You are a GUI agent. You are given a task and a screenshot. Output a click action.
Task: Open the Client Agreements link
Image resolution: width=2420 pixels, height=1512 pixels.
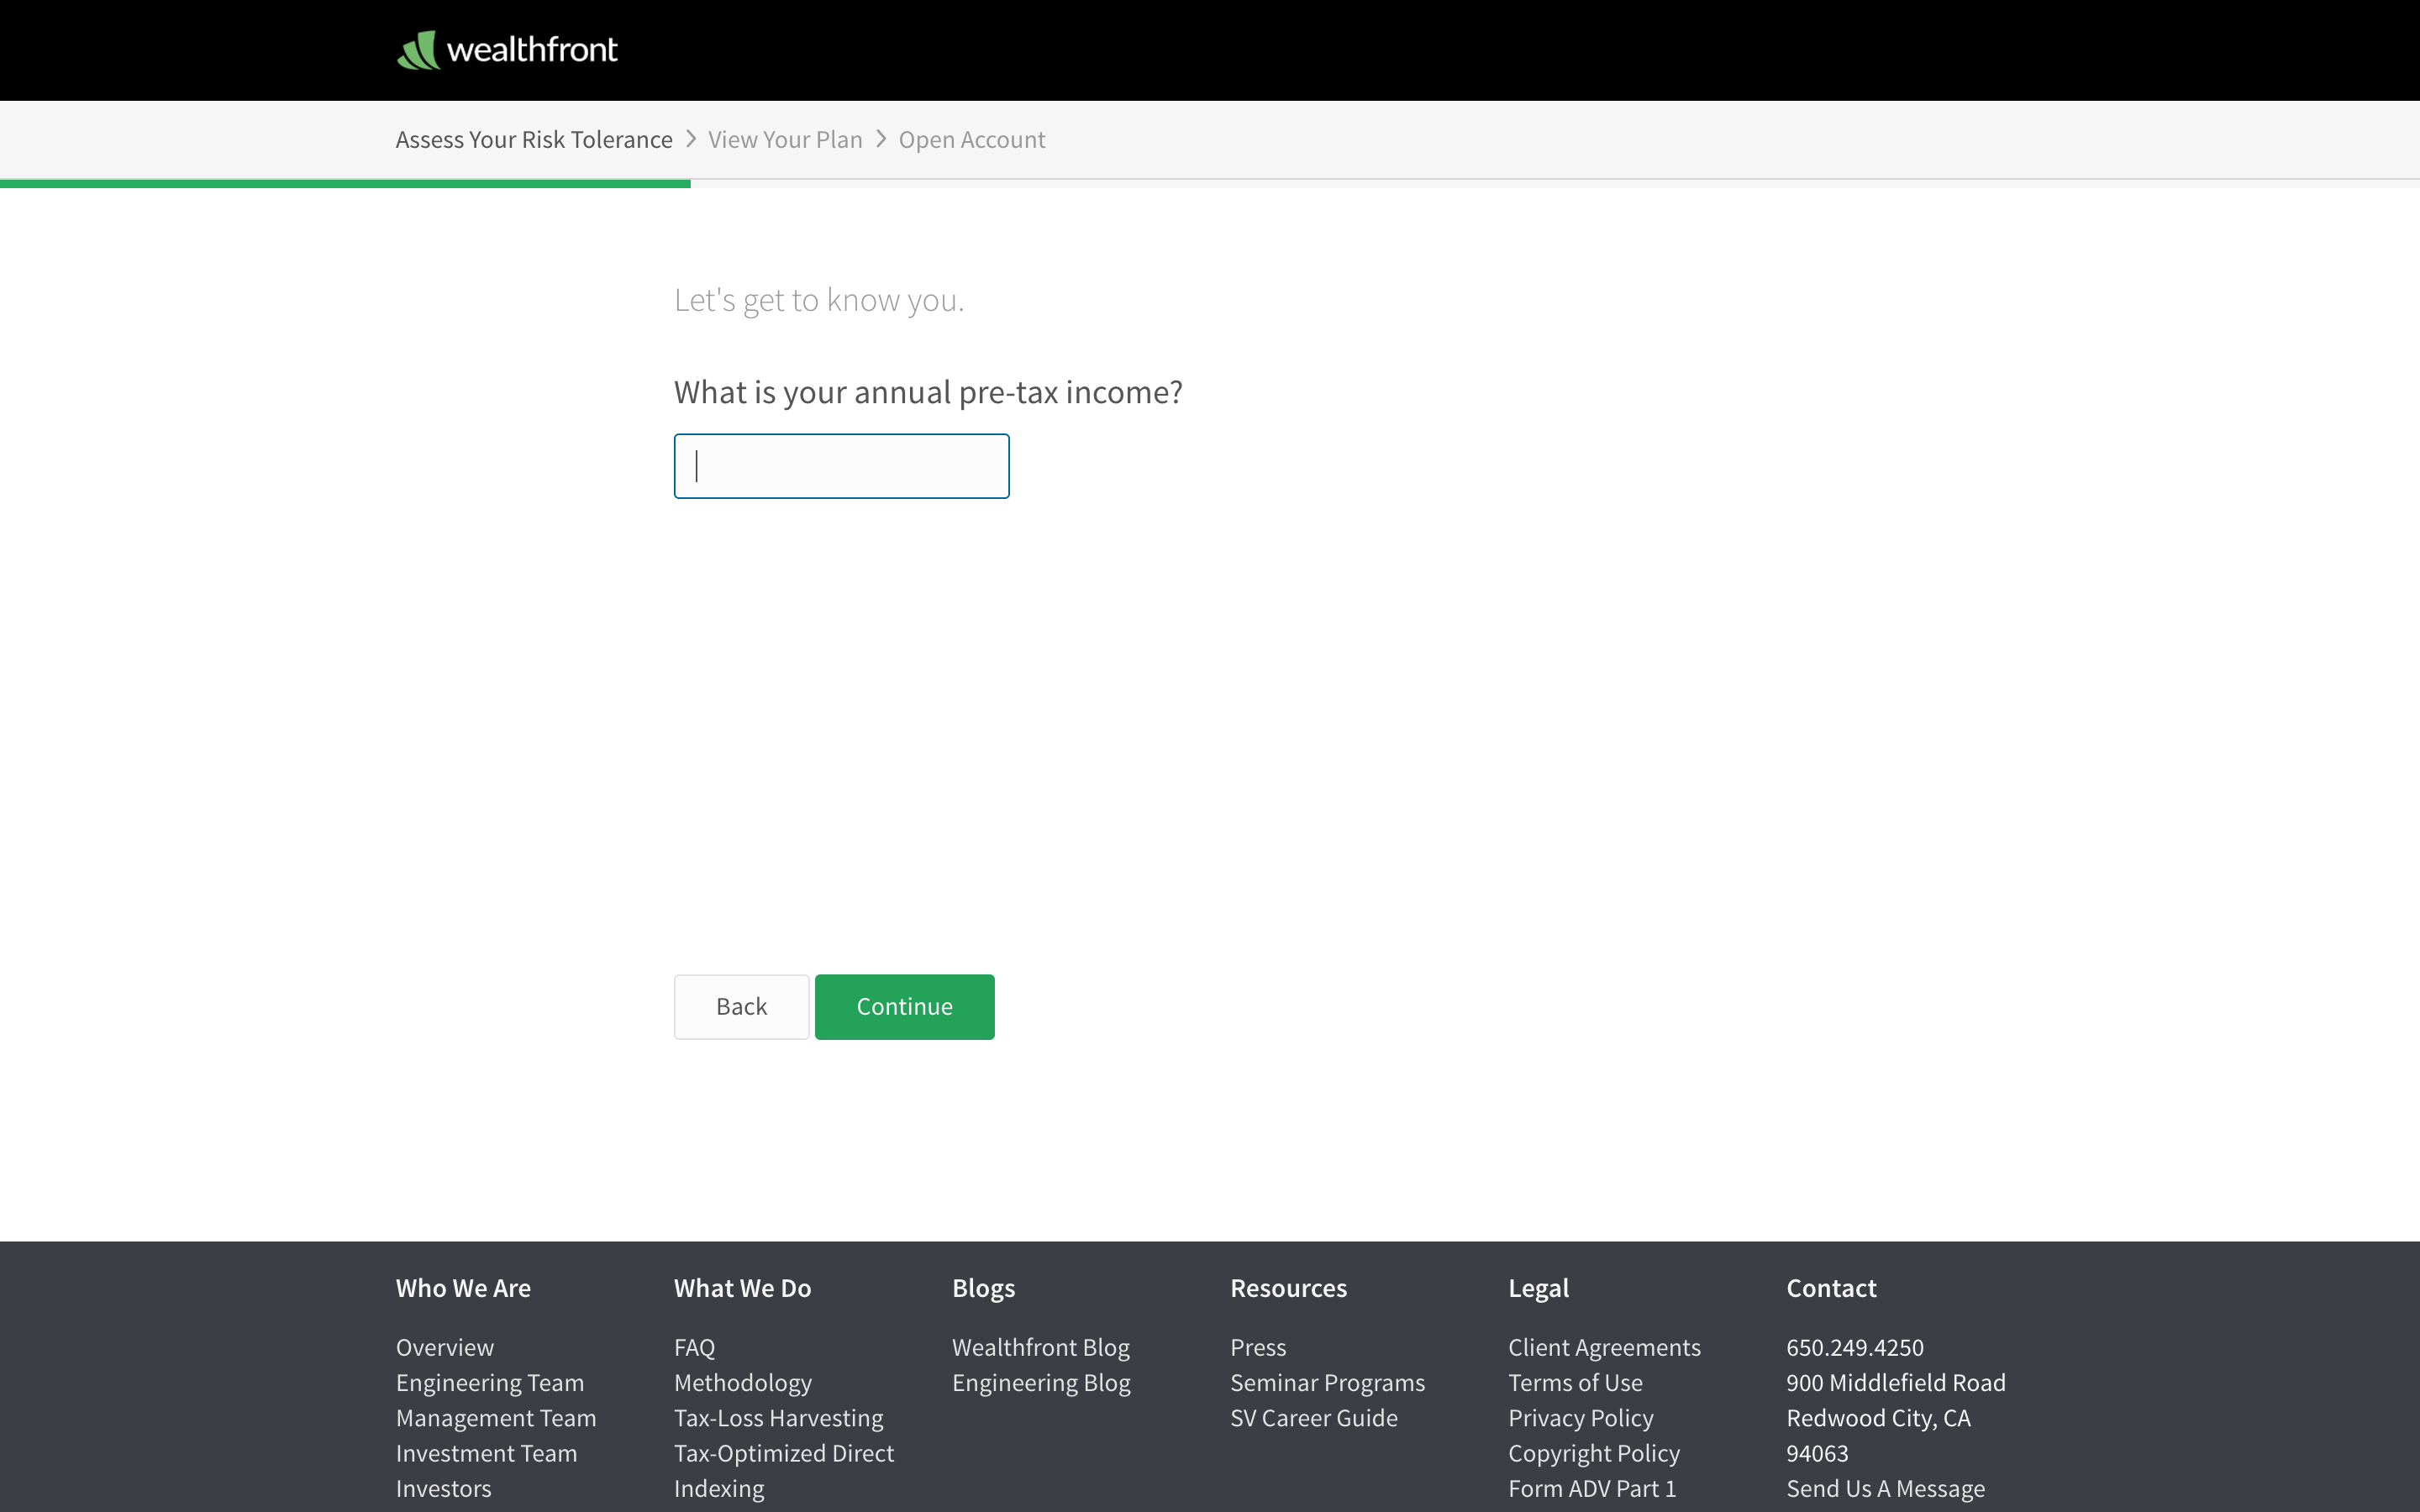pos(1604,1347)
